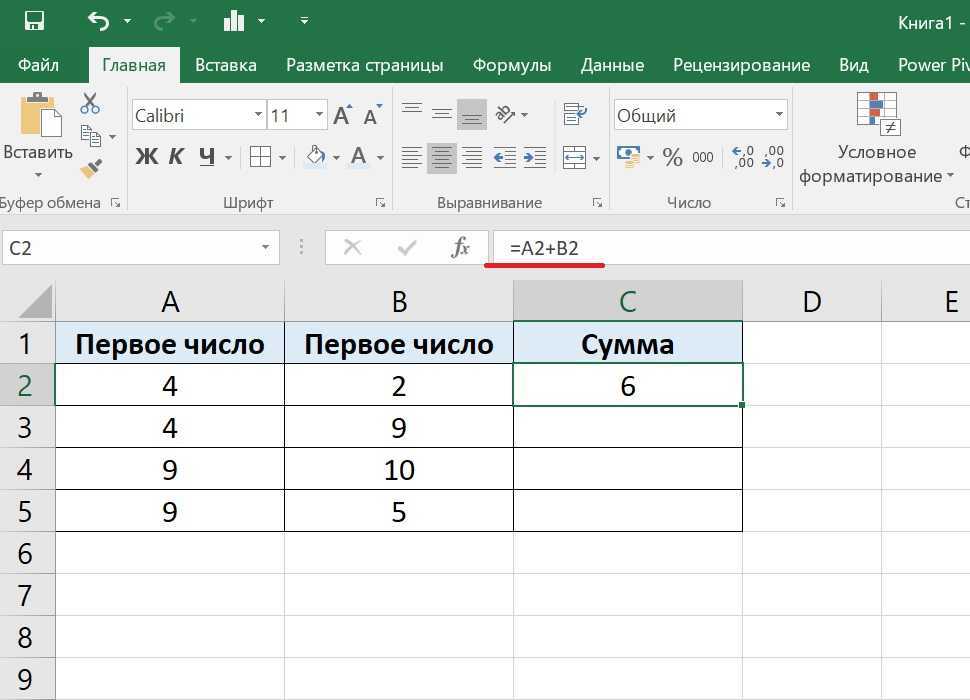Toggle wrap text
This screenshot has height=700, width=970.
pos(575,114)
